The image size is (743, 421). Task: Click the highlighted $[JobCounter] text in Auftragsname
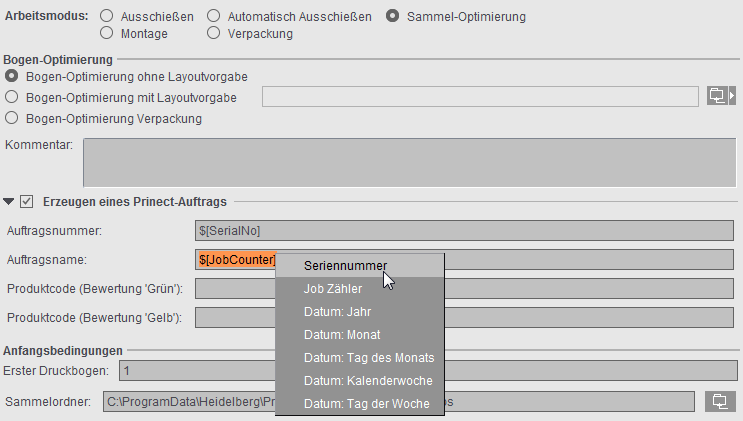[x=237, y=260]
